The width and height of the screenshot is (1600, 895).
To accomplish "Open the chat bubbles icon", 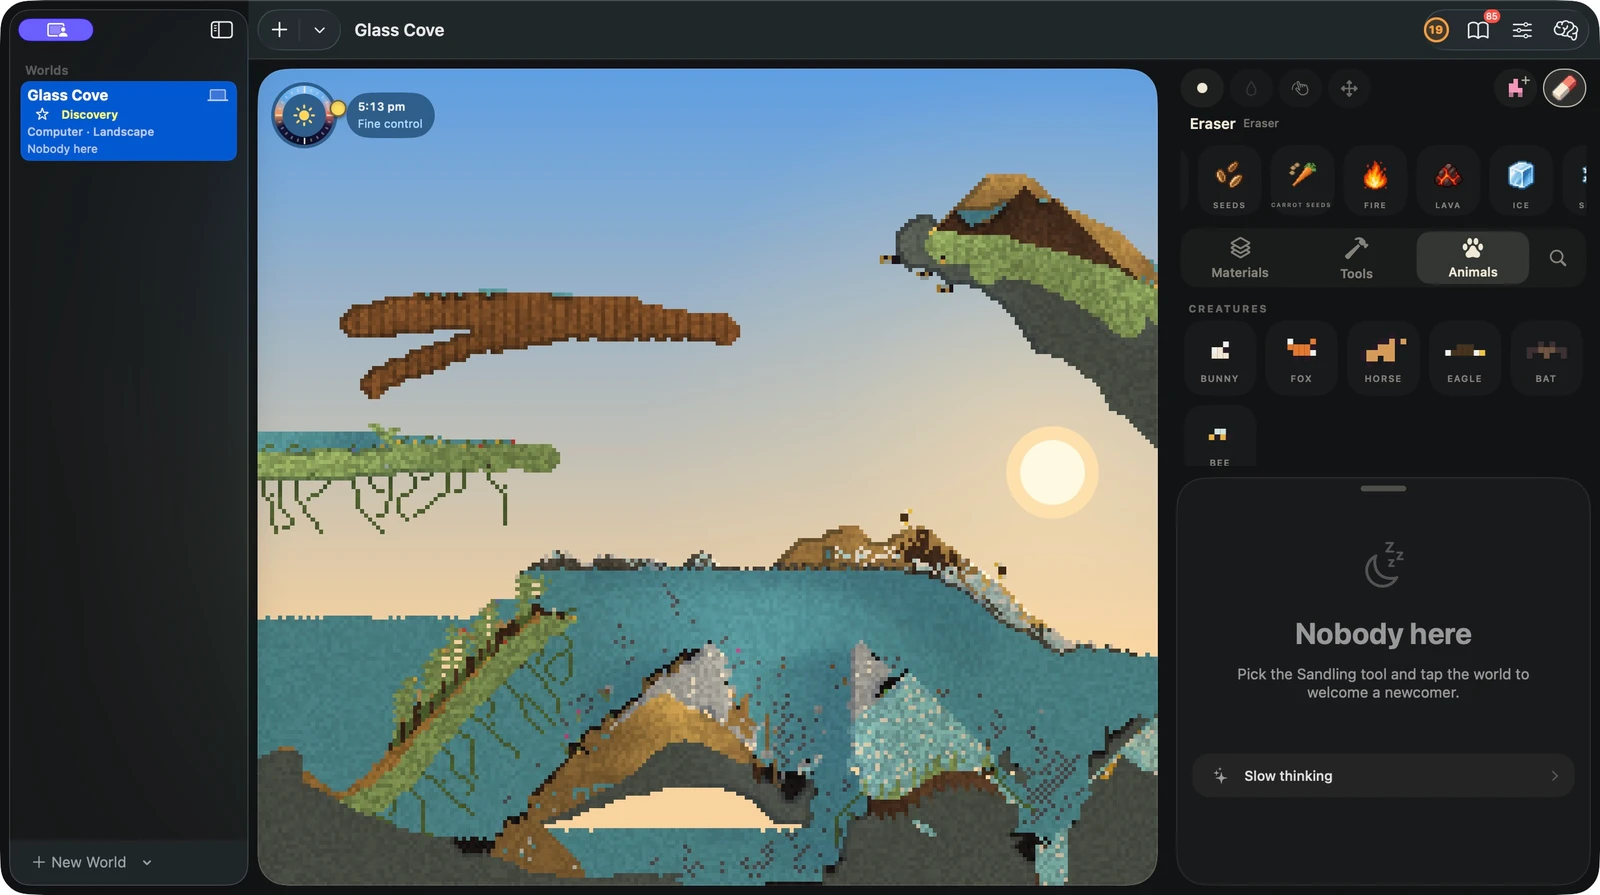I will (1566, 30).
